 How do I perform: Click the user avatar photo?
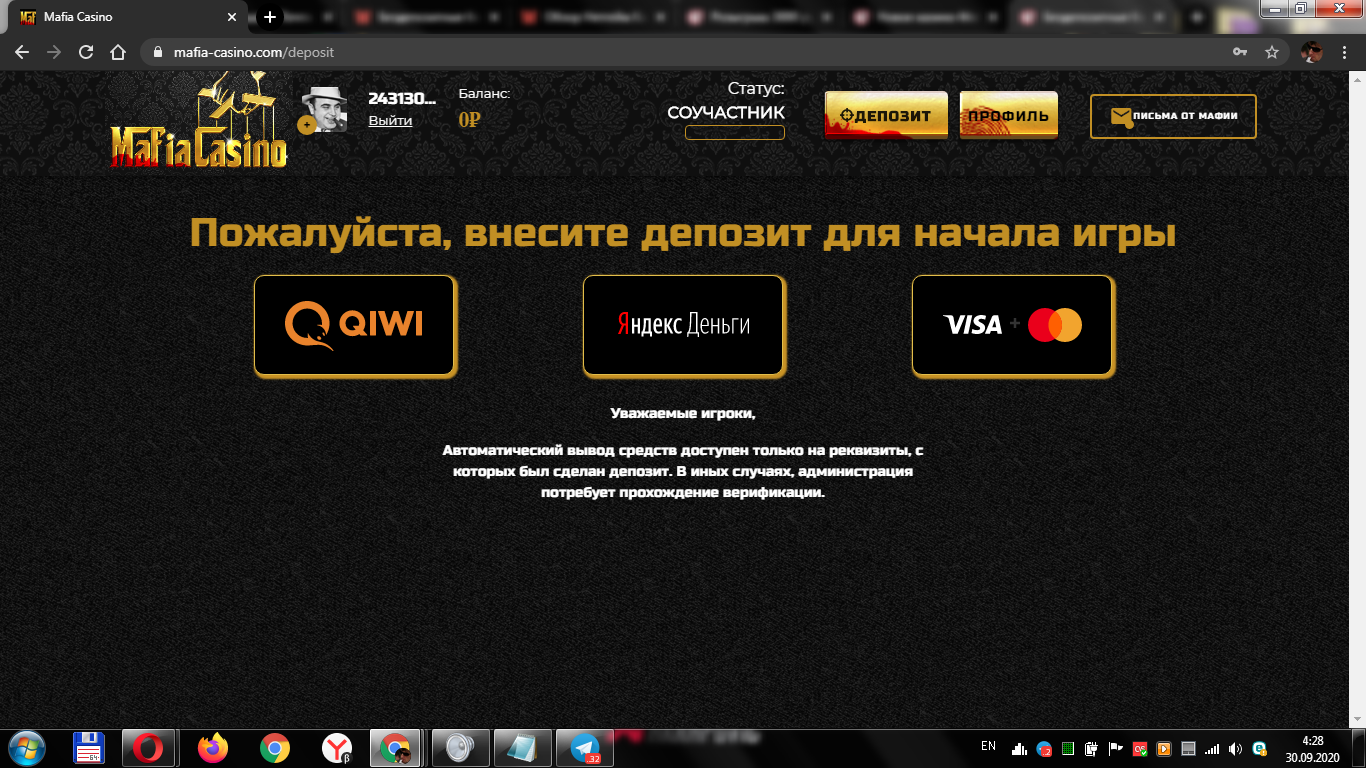click(x=325, y=109)
